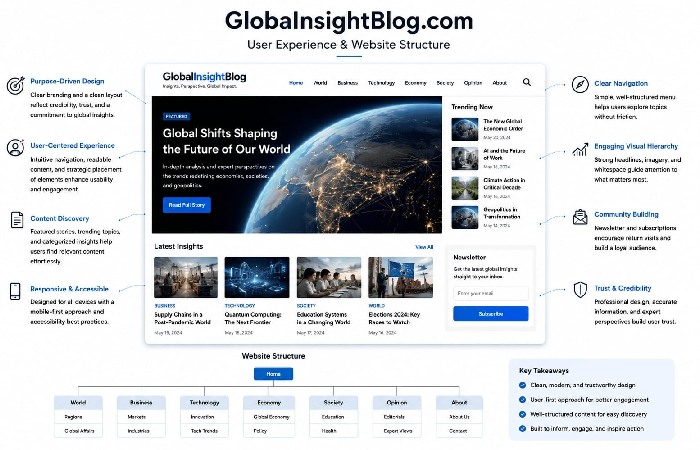
Task: Click the Community Building envelope icon
Action: click(x=580, y=217)
